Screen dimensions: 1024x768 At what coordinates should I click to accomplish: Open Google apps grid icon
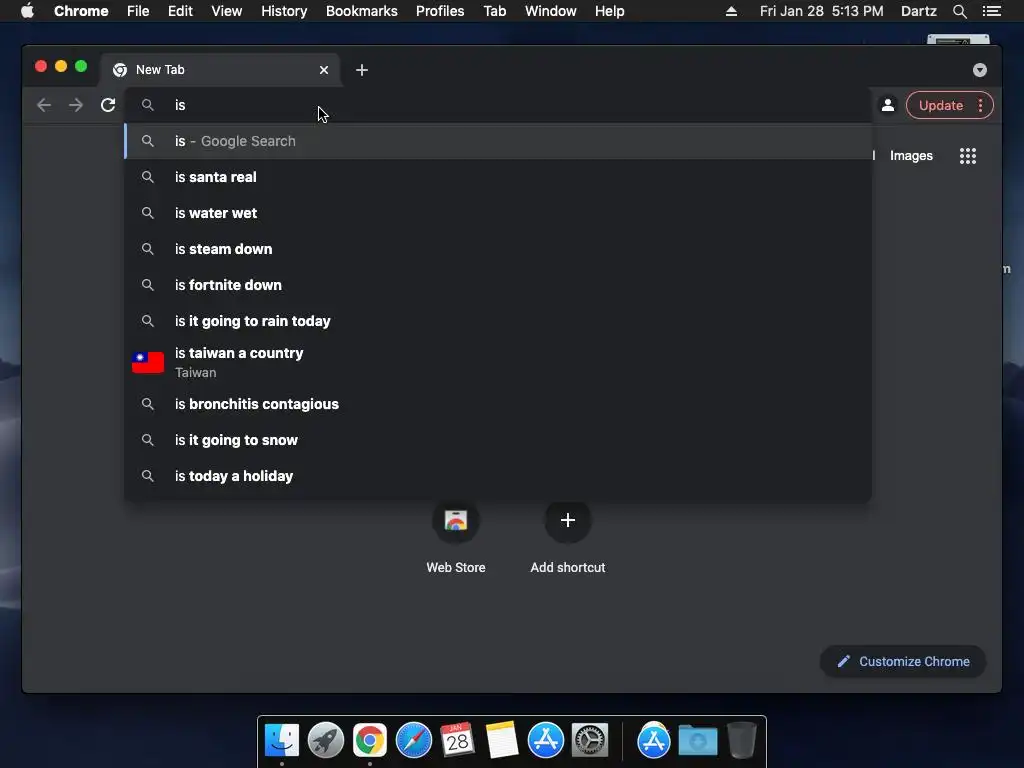(968, 155)
